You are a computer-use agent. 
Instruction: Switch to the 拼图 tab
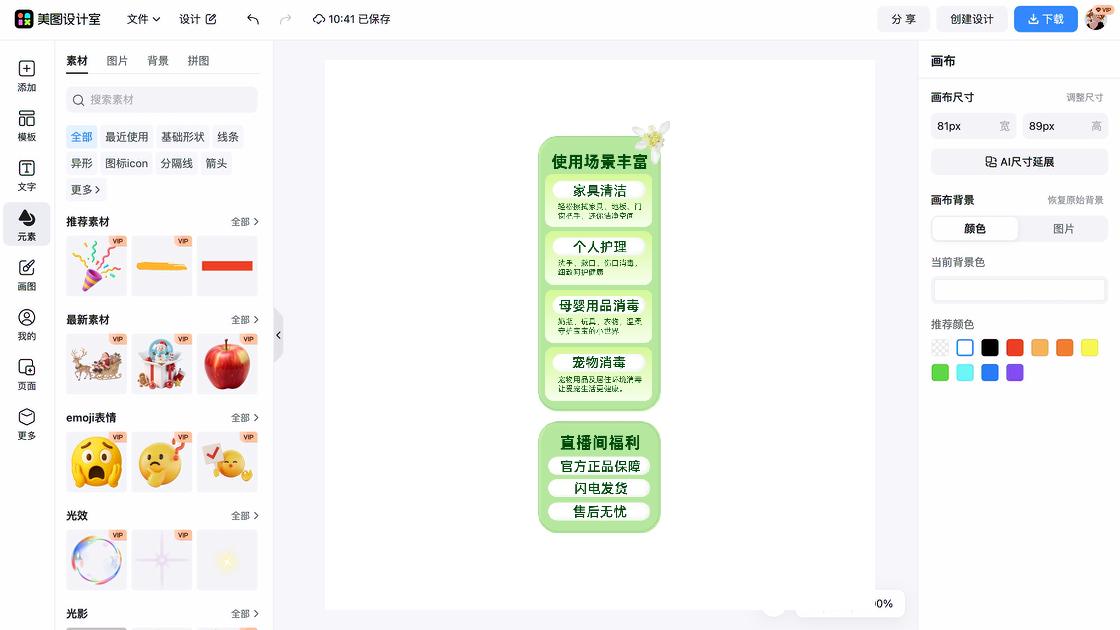[199, 61]
